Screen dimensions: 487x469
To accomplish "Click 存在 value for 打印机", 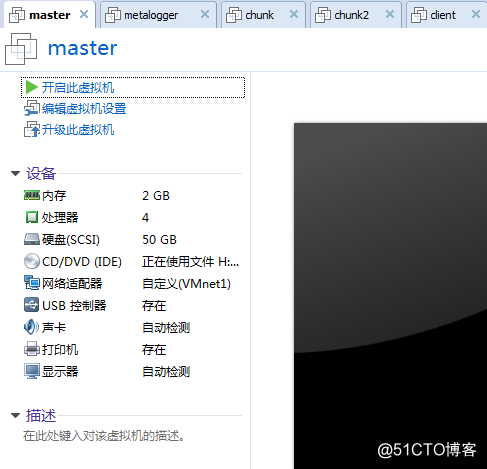I will (x=154, y=350).
